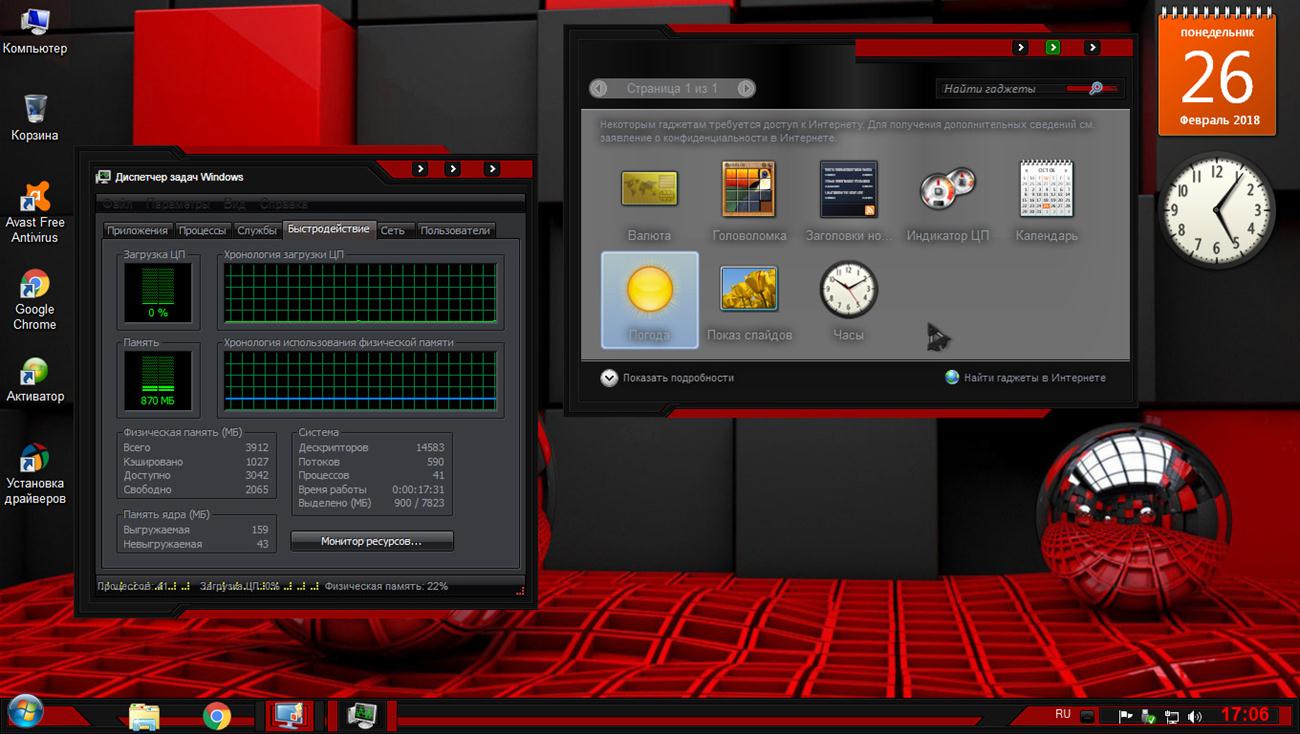Select the Головоломка puzzle gadget

(749, 190)
